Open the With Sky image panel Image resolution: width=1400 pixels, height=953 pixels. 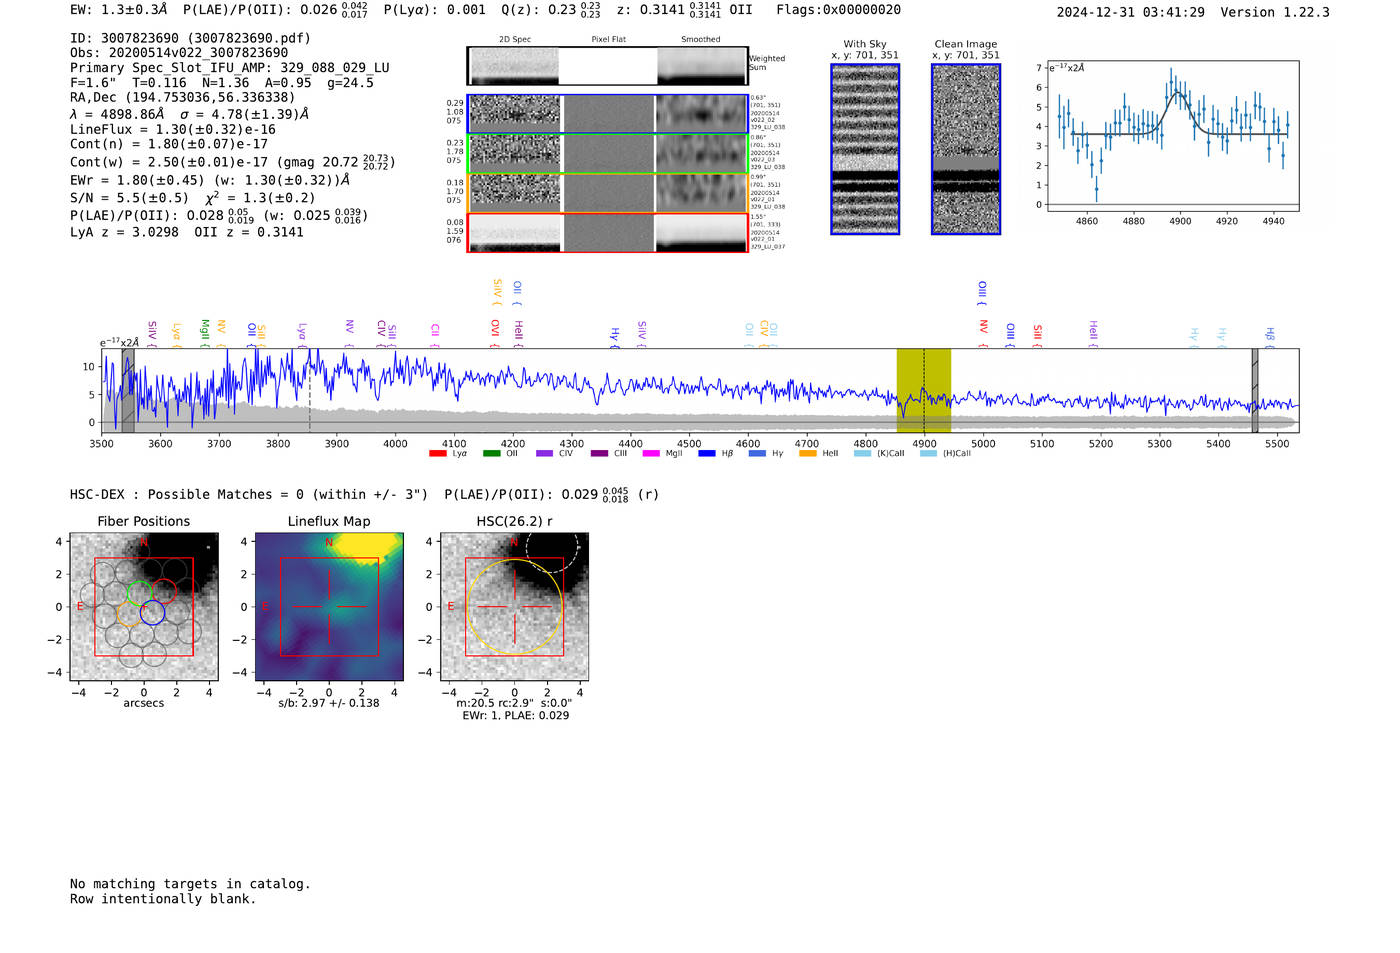point(865,149)
